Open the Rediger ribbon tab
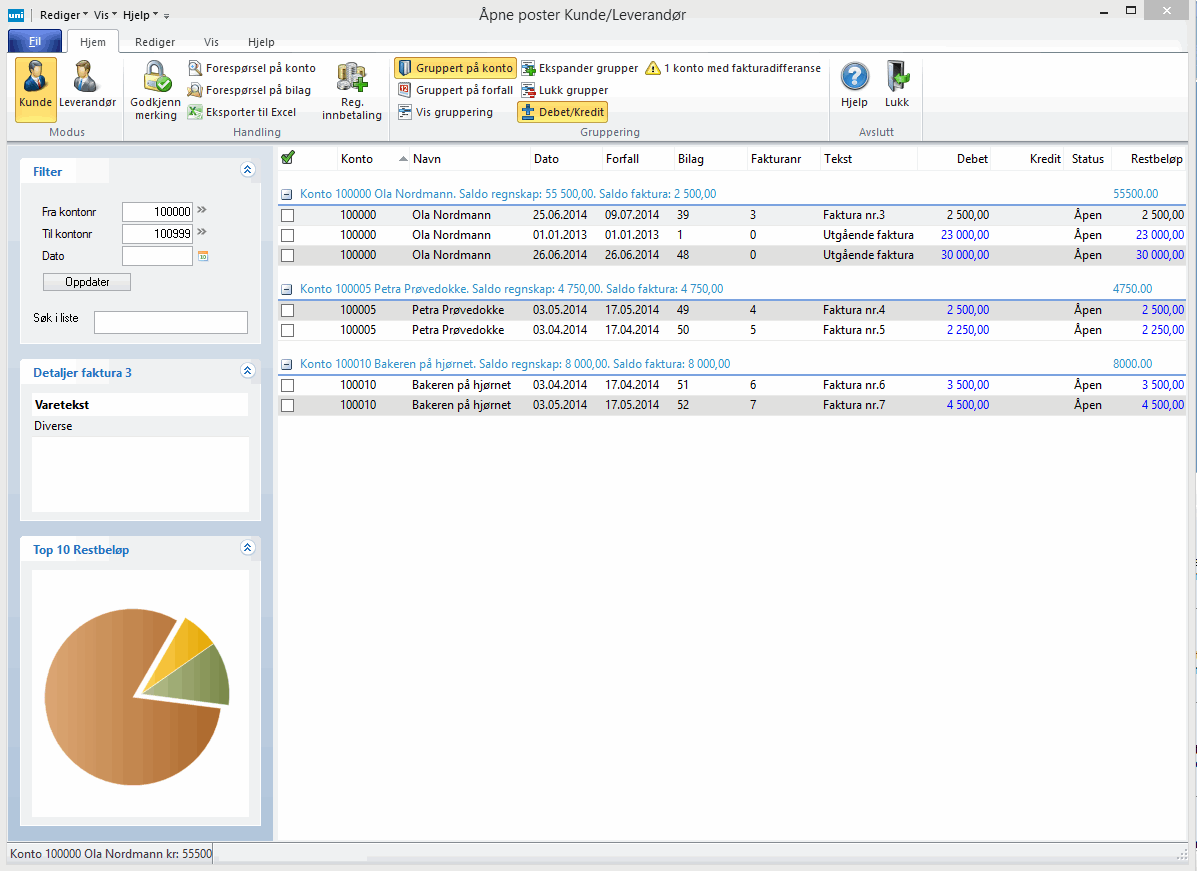The width and height of the screenshot is (1197, 871). pyautogui.click(x=155, y=42)
